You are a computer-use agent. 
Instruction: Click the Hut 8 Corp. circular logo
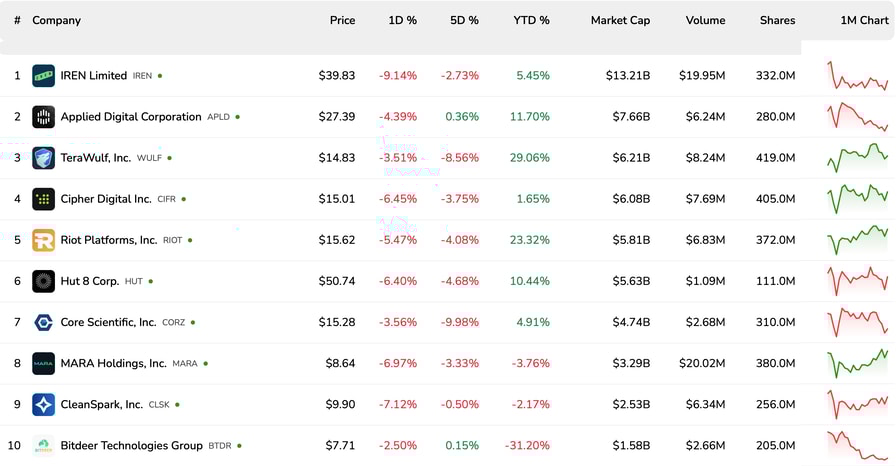[43, 281]
